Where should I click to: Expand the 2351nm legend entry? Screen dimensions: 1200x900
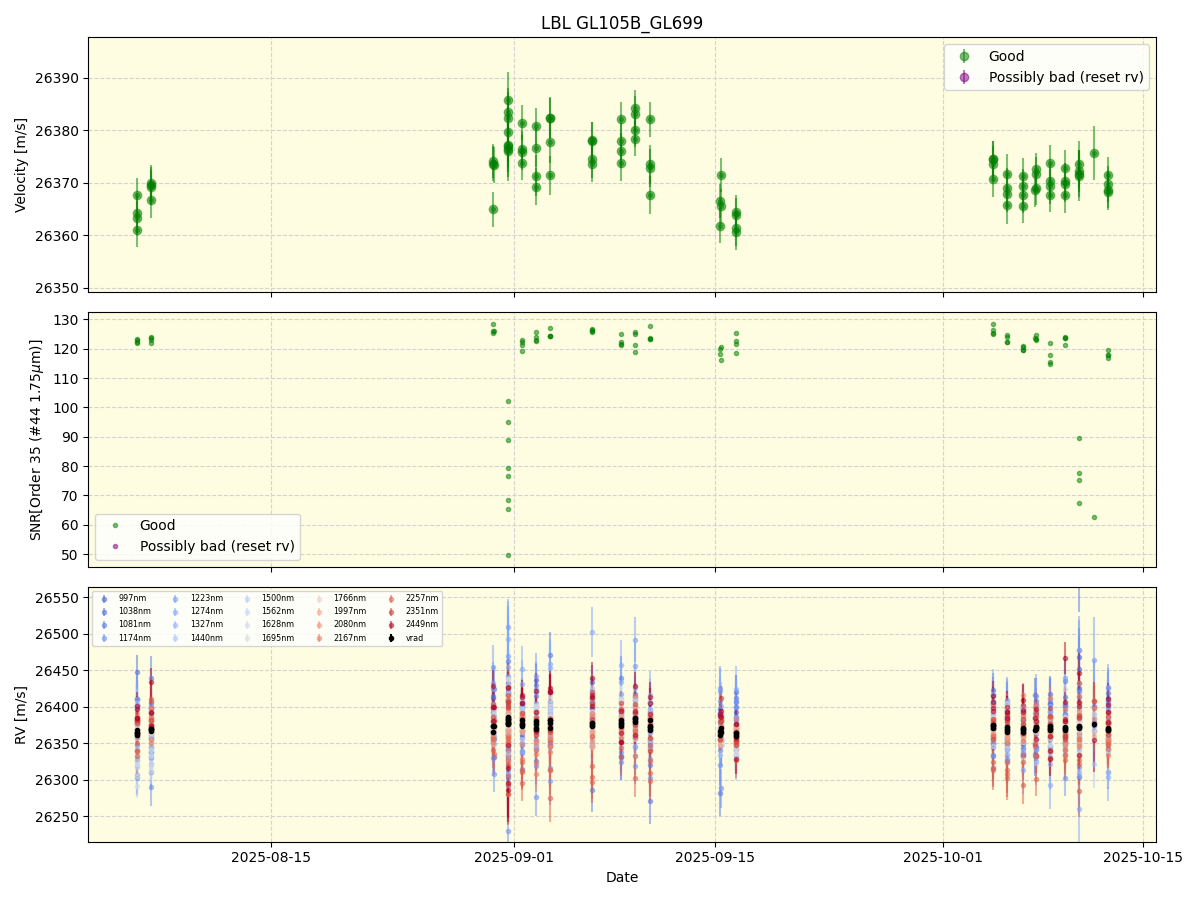391,611
